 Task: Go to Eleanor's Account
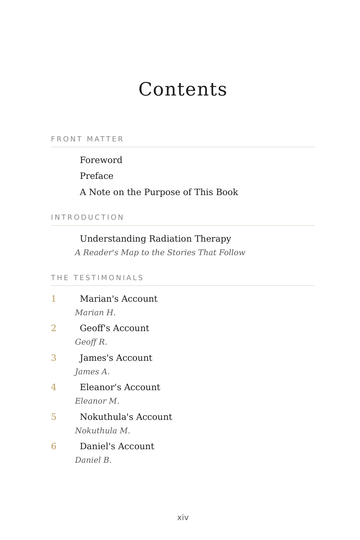pos(120,387)
